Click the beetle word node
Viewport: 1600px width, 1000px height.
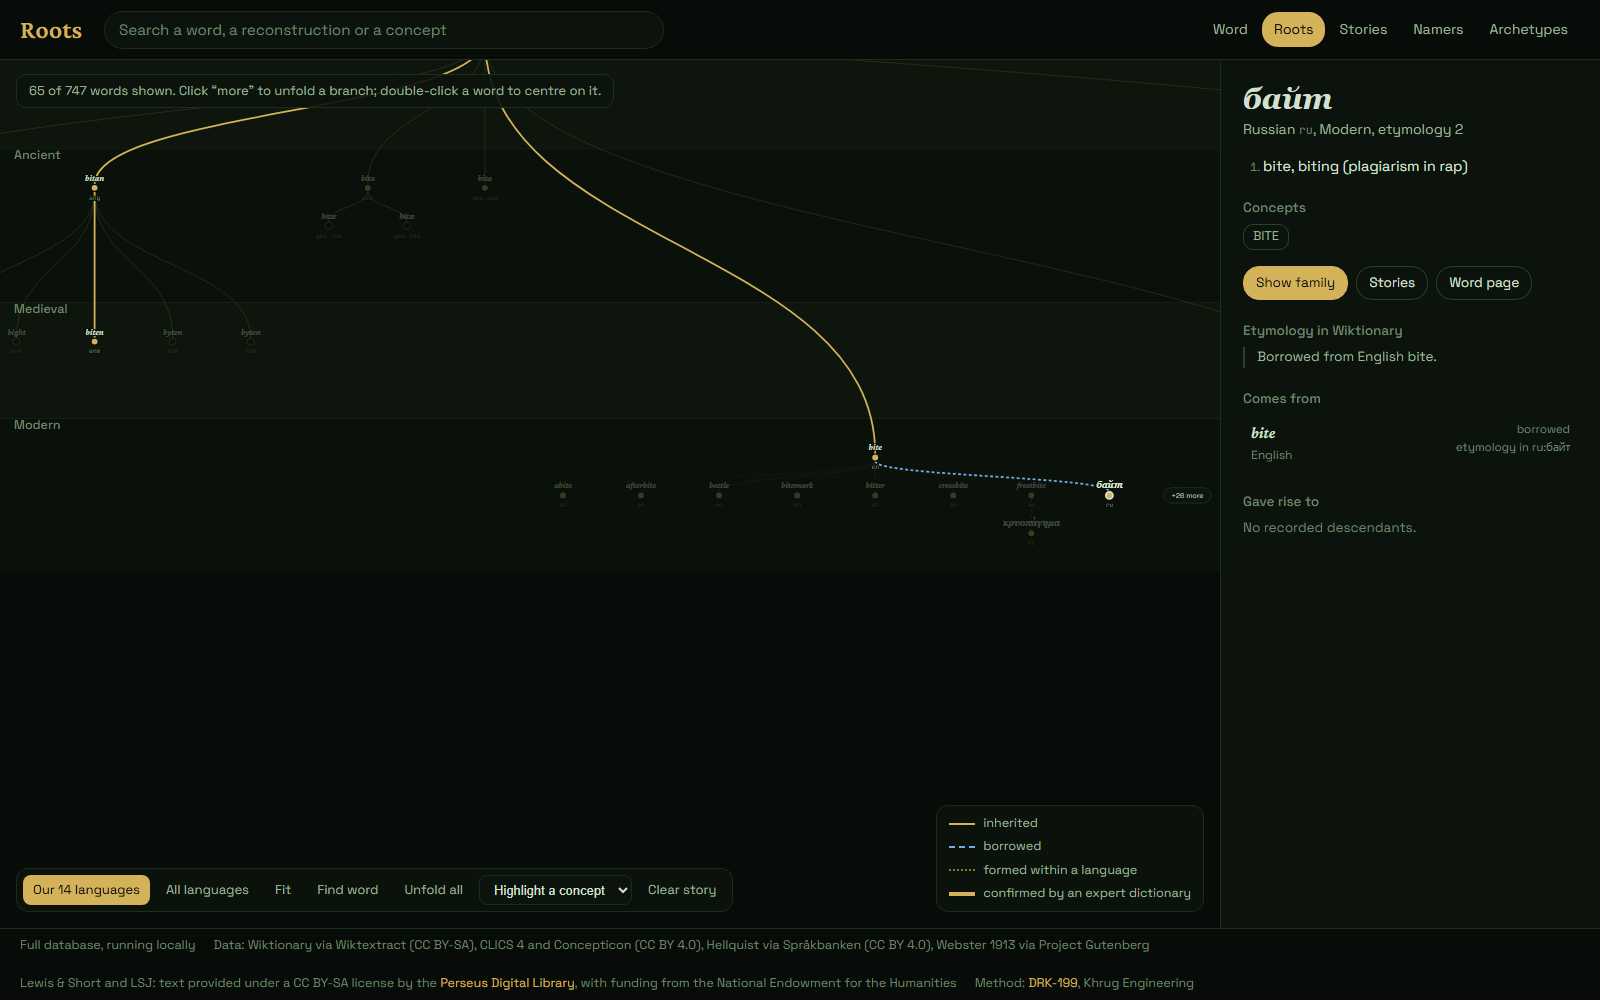point(719,494)
